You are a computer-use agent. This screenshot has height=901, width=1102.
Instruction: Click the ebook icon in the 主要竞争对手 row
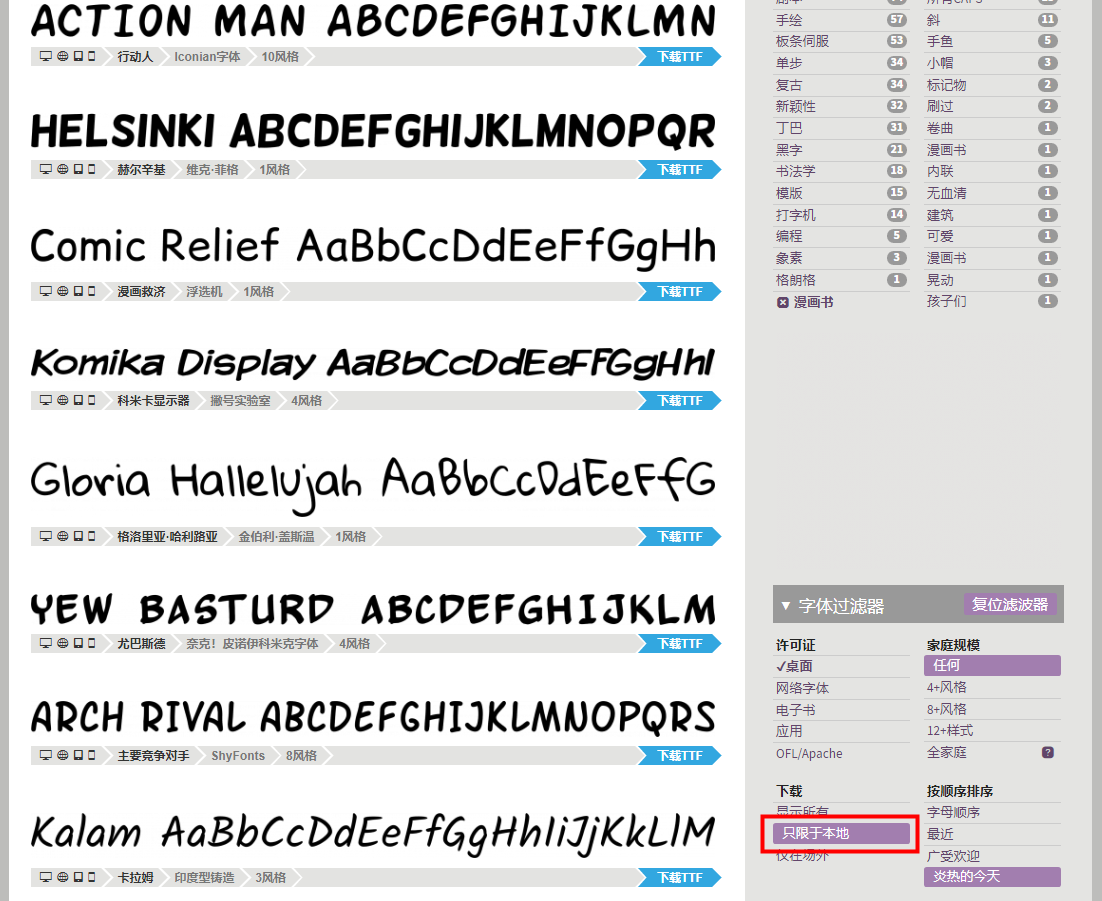79,755
